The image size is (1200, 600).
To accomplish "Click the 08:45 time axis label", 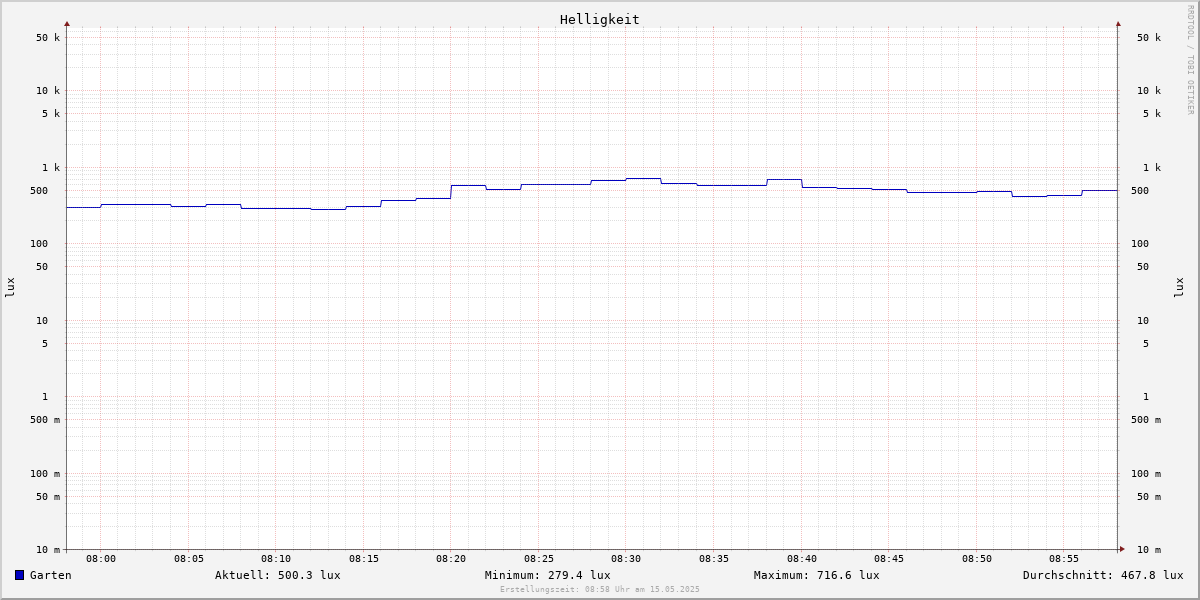I will [x=889, y=559].
